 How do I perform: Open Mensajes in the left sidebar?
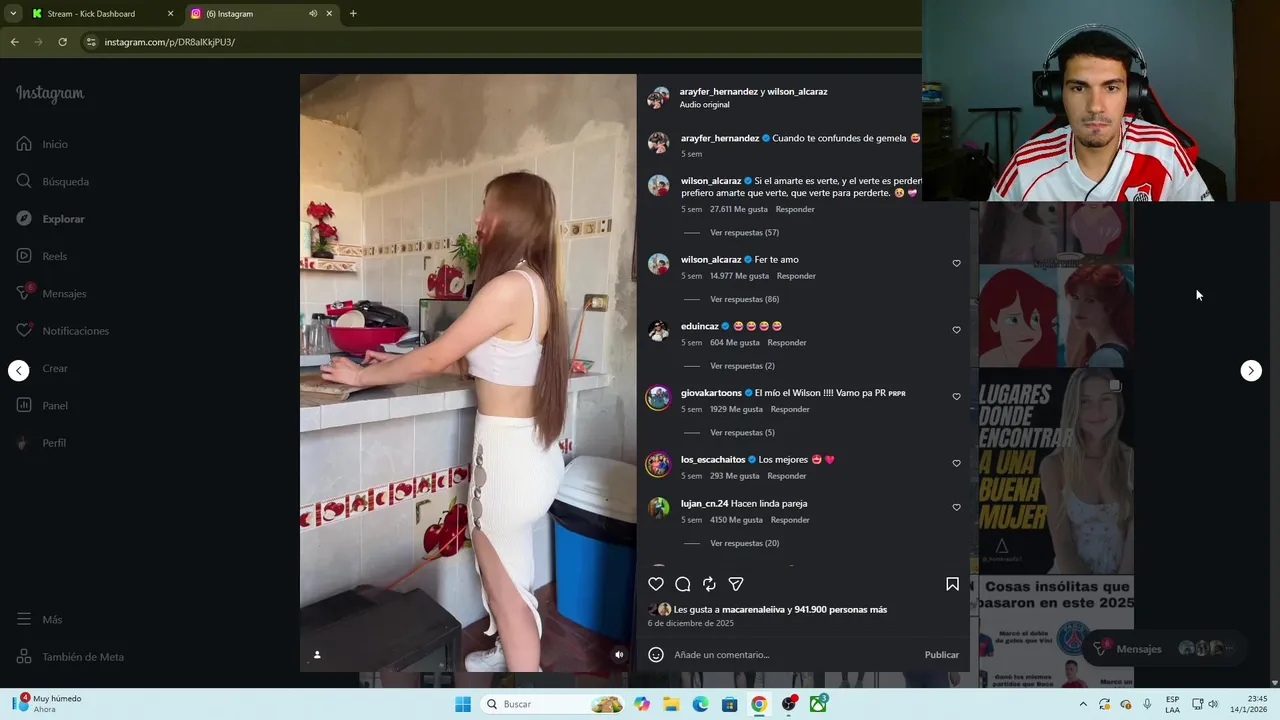pyautogui.click(x=51, y=293)
